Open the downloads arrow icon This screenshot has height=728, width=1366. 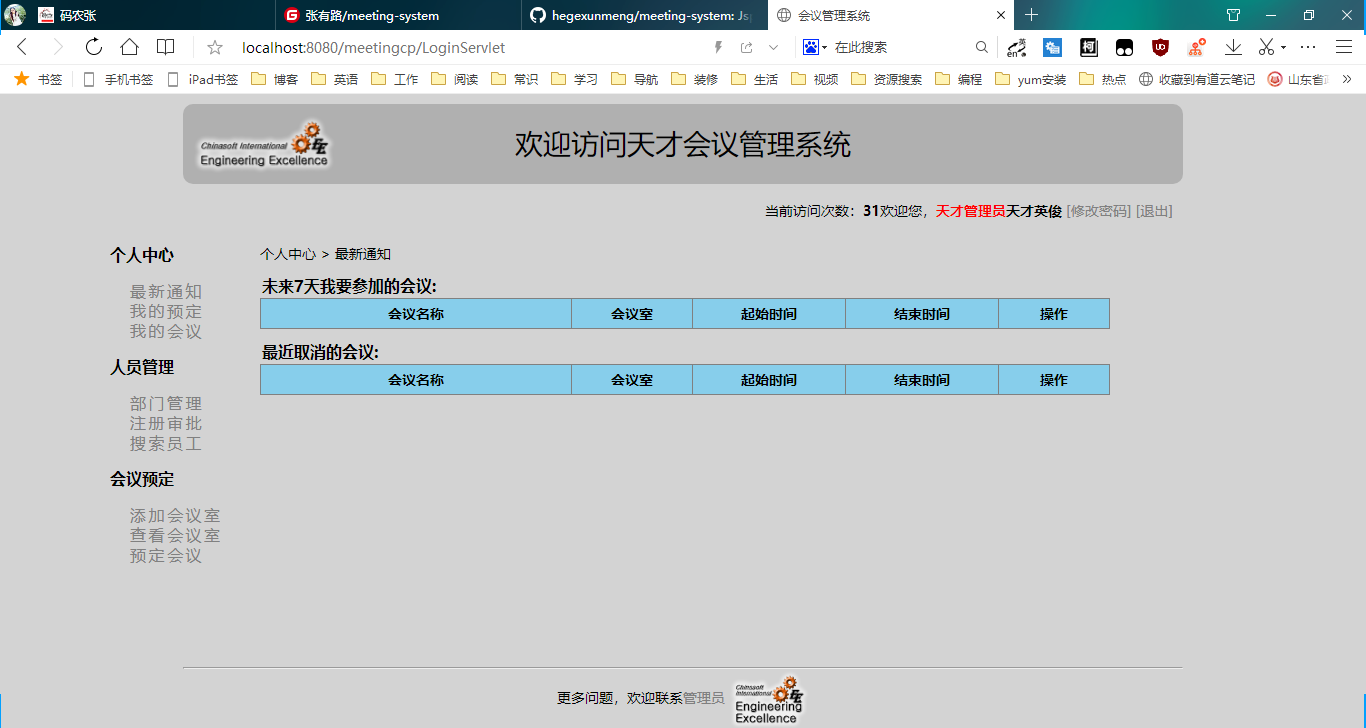(1233, 46)
